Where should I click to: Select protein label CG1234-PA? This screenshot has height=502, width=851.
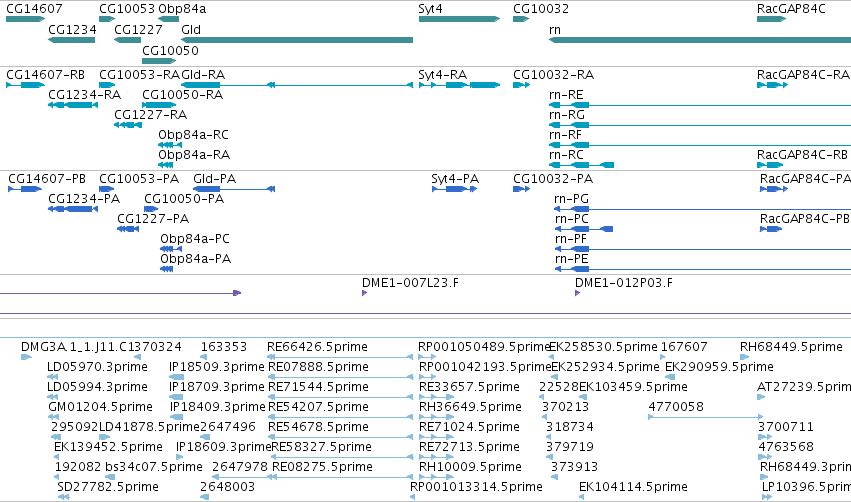(x=84, y=199)
